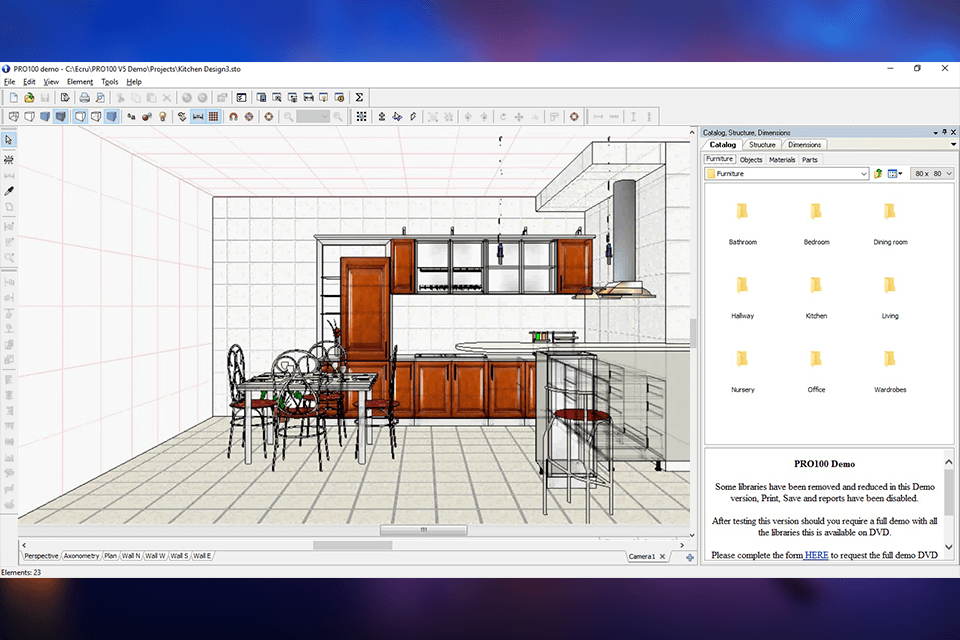Switch to the Structure tab
This screenshot has height=640, width=960.
(x=762, y=144)
